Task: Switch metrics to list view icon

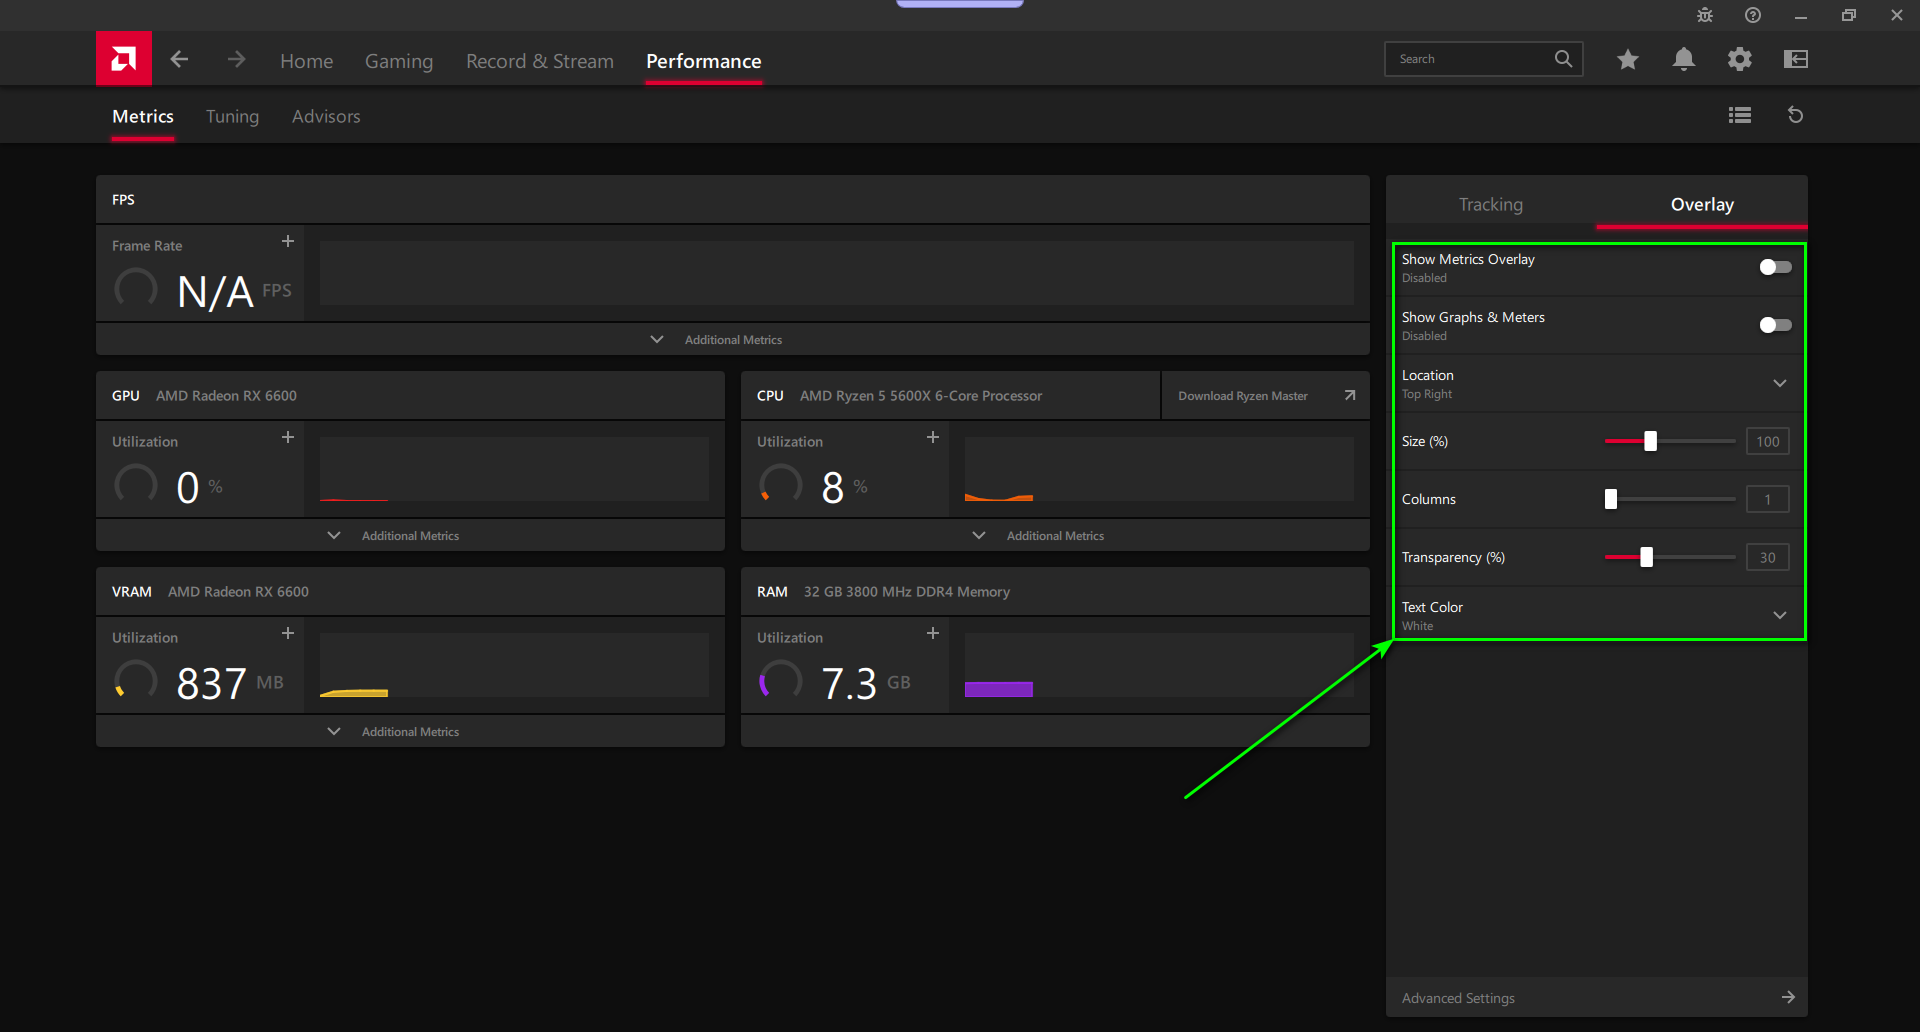Action: pyautogui.click(x=1740, y=115)
